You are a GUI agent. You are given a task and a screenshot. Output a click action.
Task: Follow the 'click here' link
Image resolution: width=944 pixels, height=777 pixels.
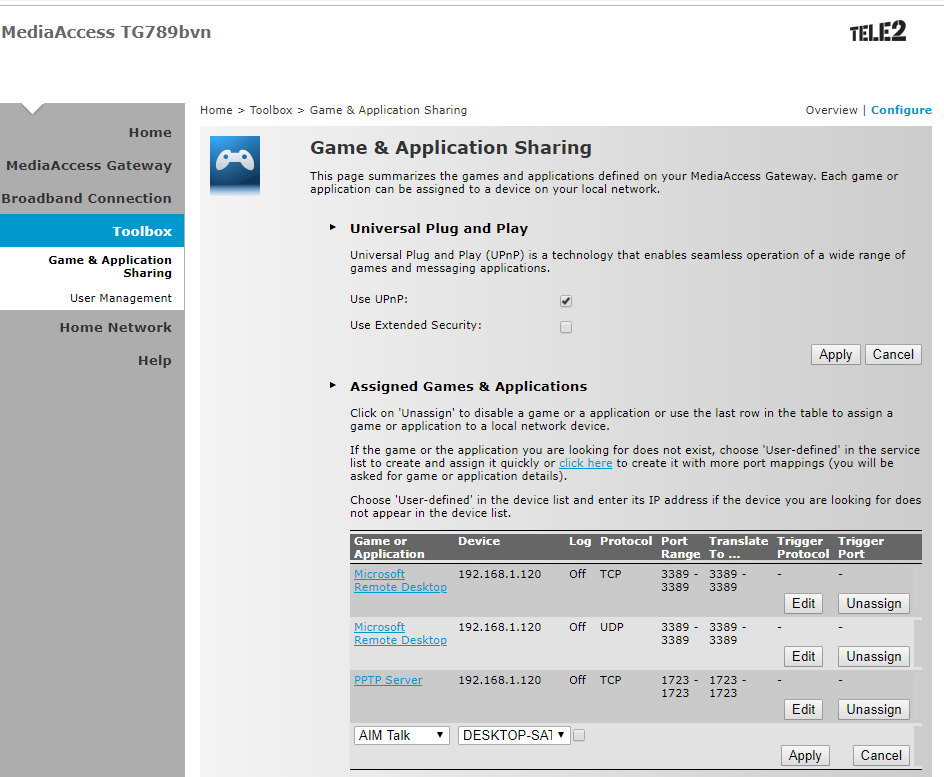[x=586, y=463]
